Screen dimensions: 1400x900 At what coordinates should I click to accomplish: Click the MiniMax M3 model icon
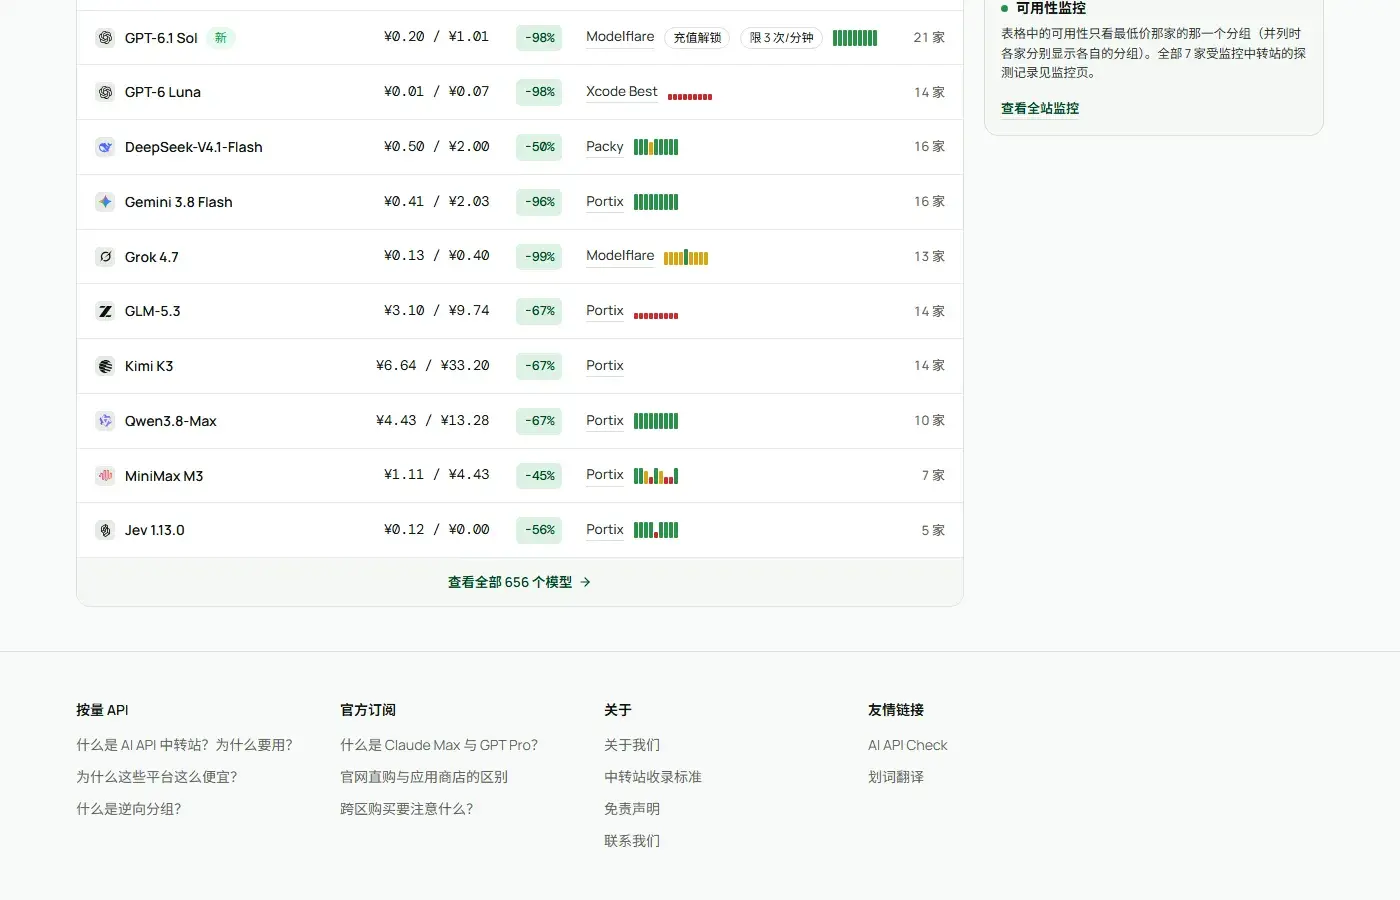click(x=105, y=476)
